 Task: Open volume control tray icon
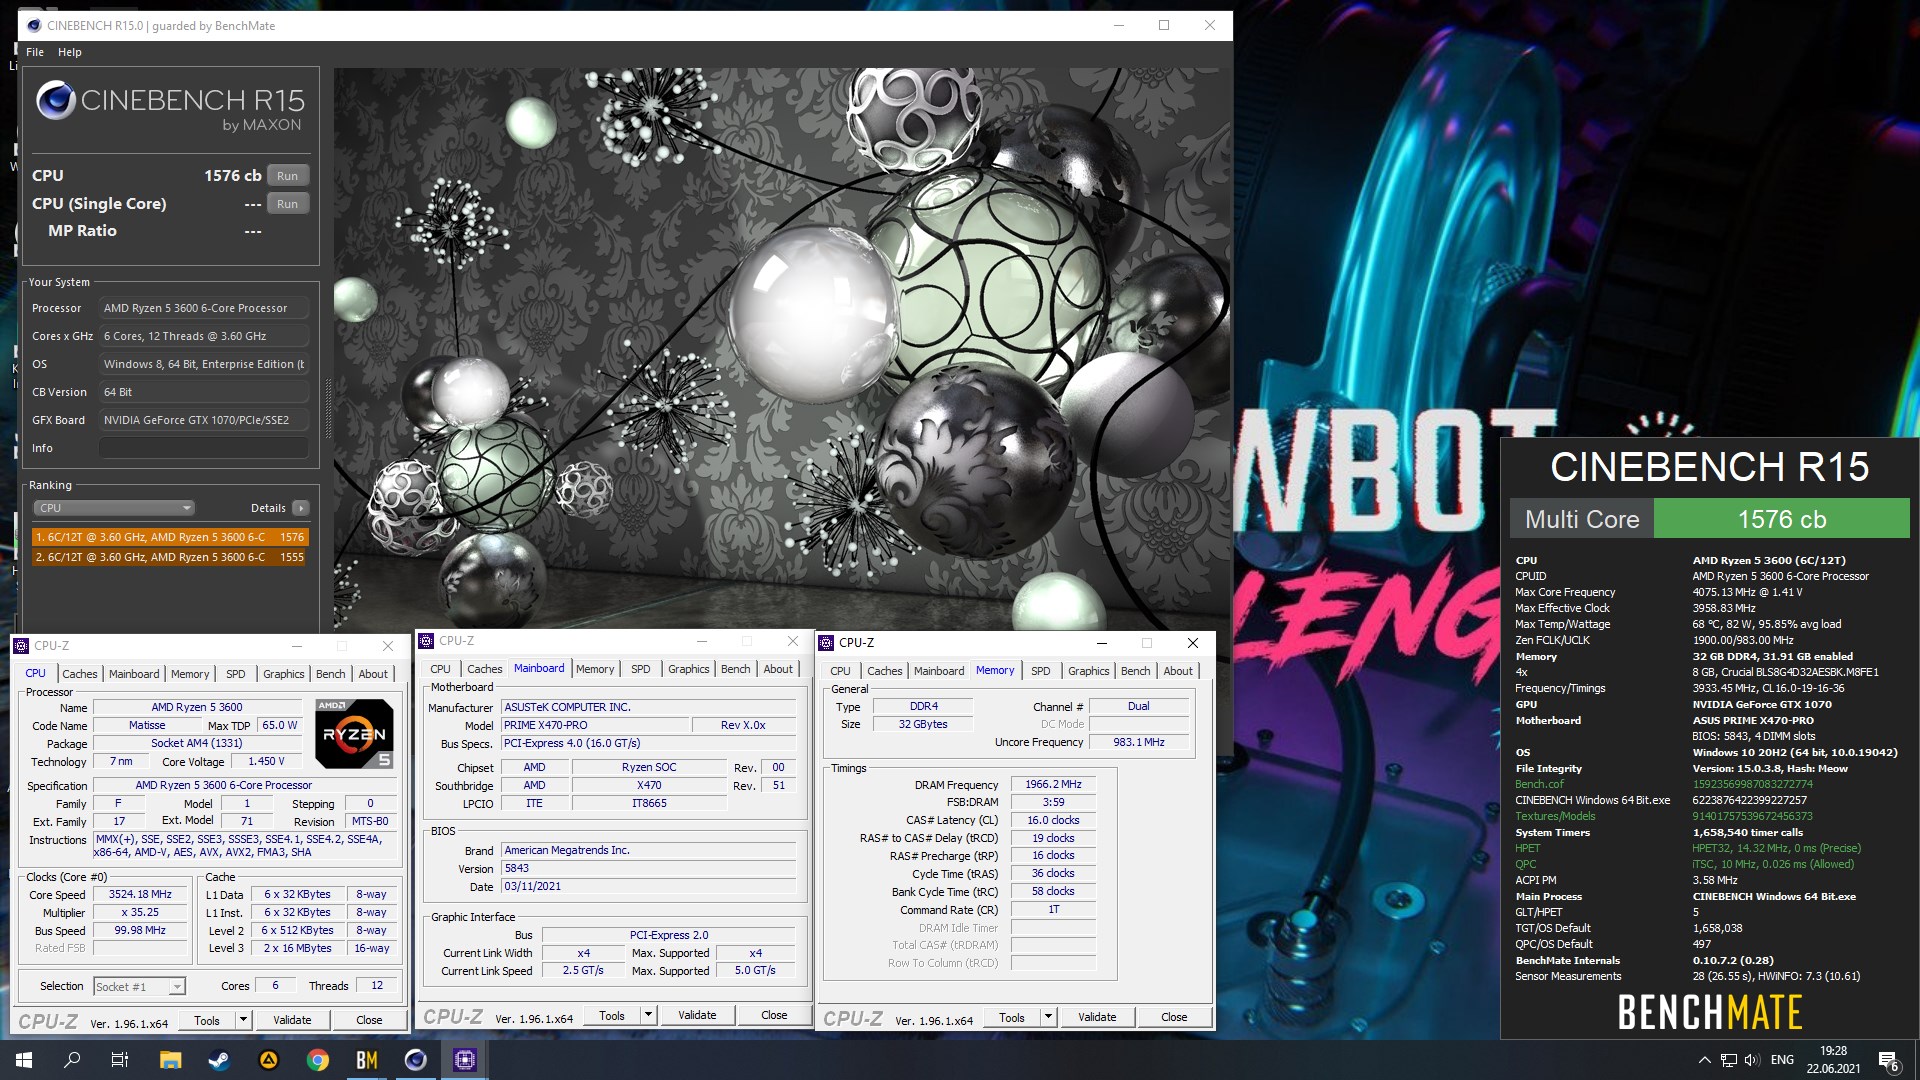click(x=1752, y=1060)
